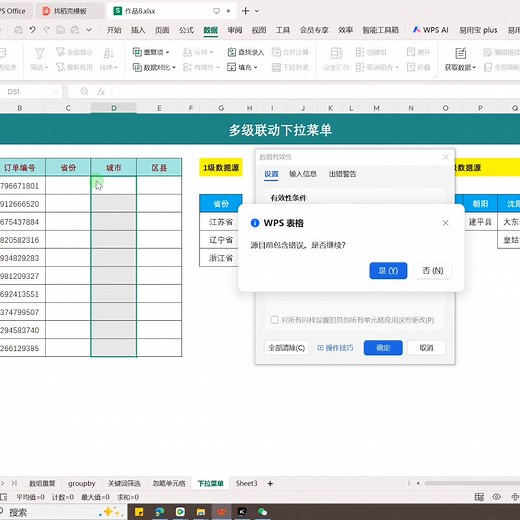Click the 下拉列表 icon

pos(276,67)
